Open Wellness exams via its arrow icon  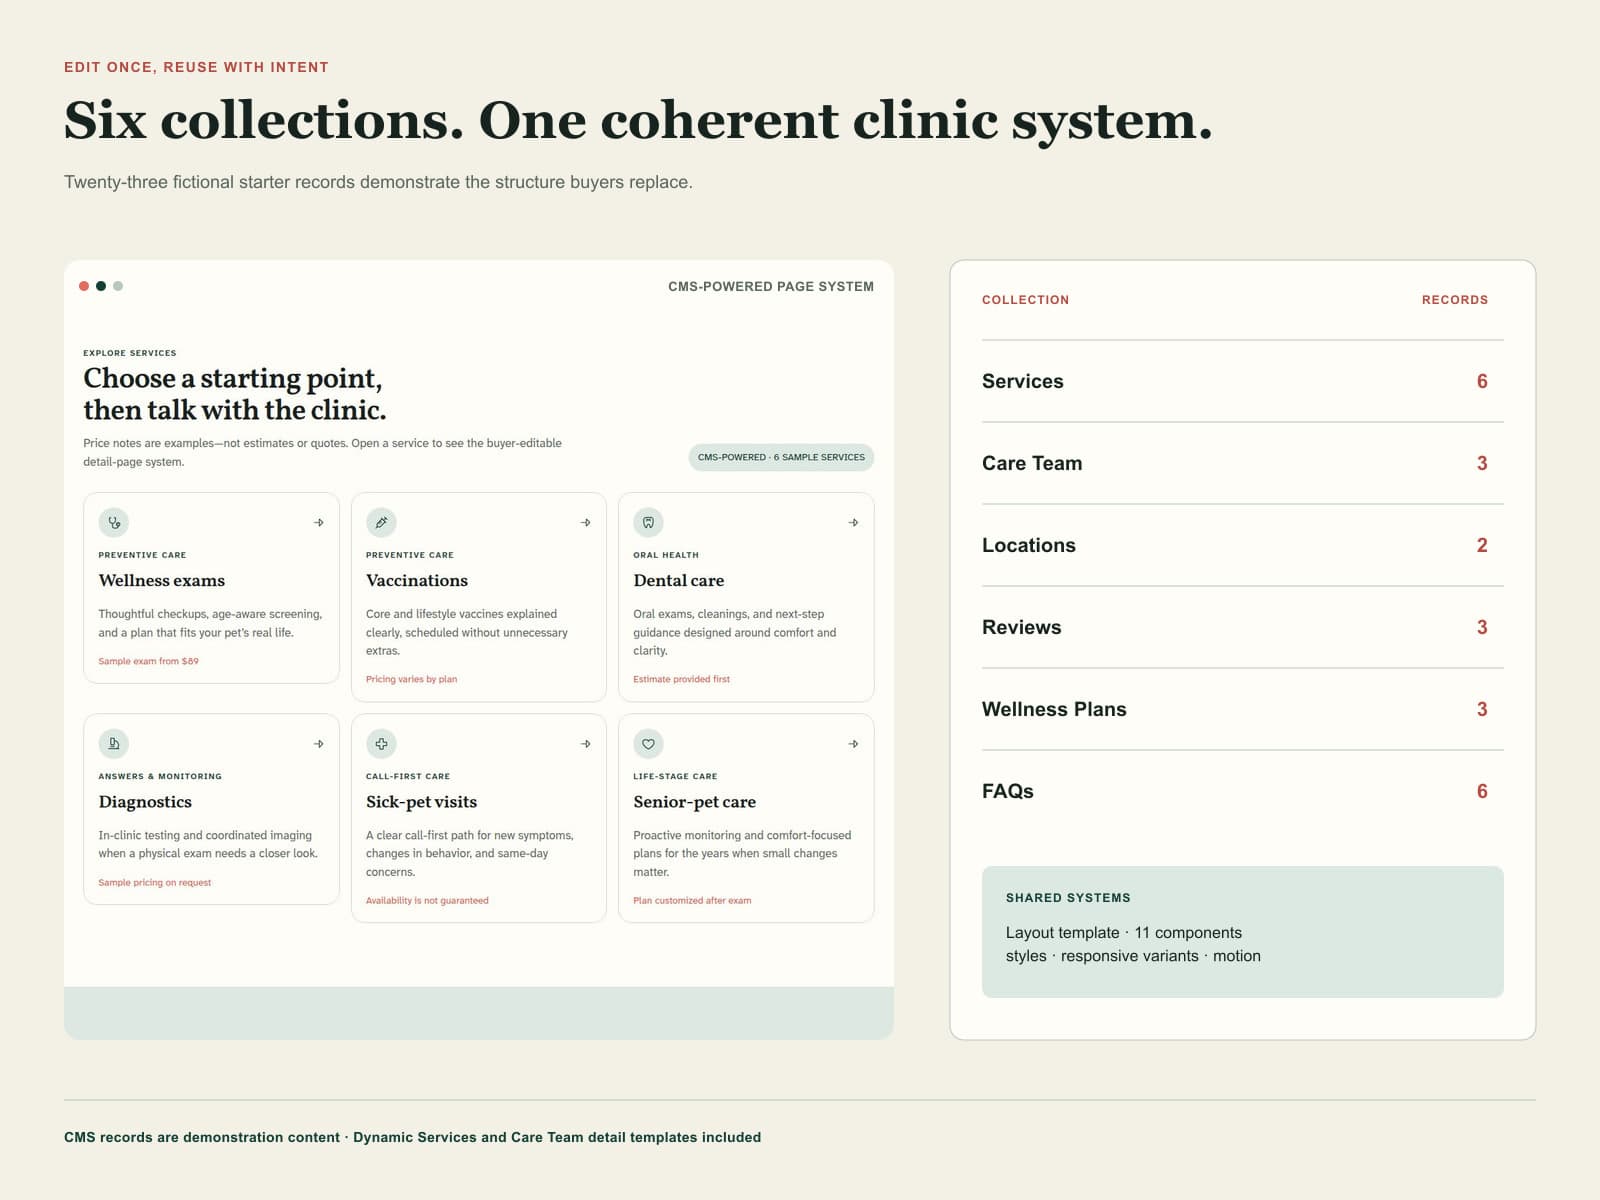[318, 522]
